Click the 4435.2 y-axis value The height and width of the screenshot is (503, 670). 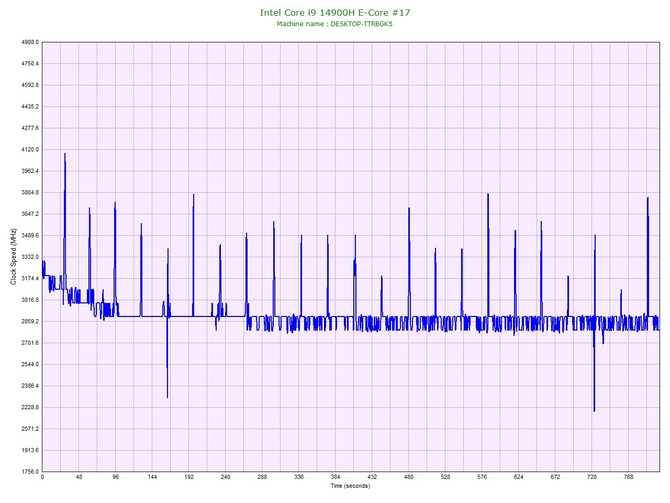pyautogui.click(x=30, y=106)
